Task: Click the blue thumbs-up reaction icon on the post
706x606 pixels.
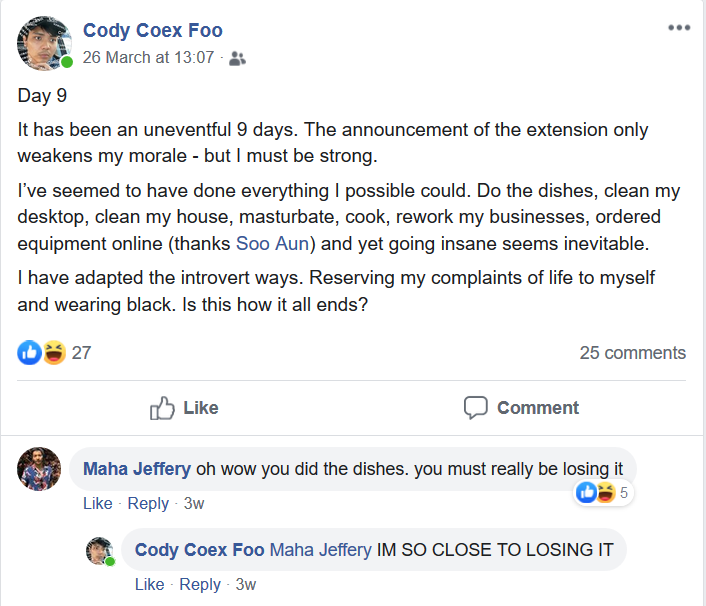Action: [x=30, y=352]
